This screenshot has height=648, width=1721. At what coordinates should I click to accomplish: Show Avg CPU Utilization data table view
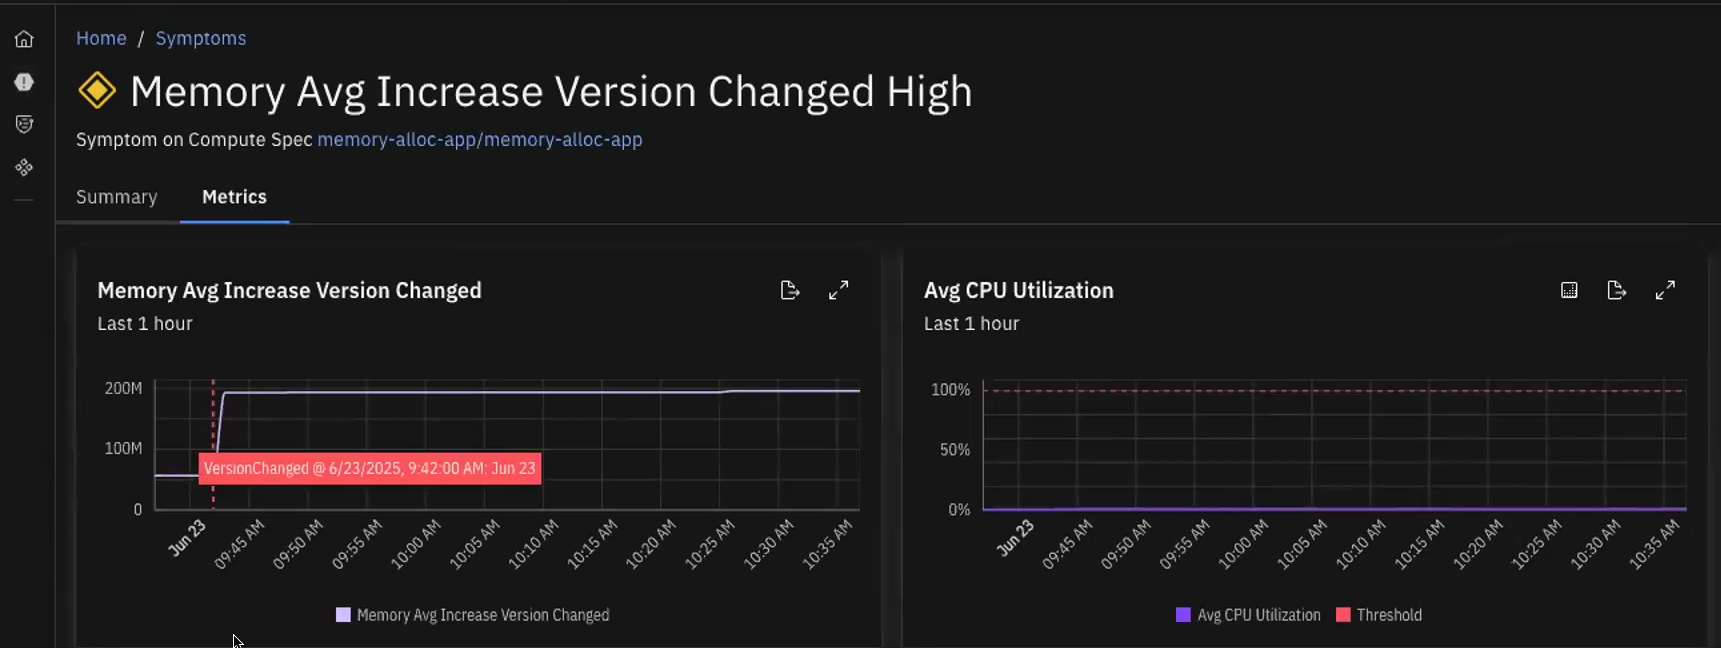tap(1569, 290)
